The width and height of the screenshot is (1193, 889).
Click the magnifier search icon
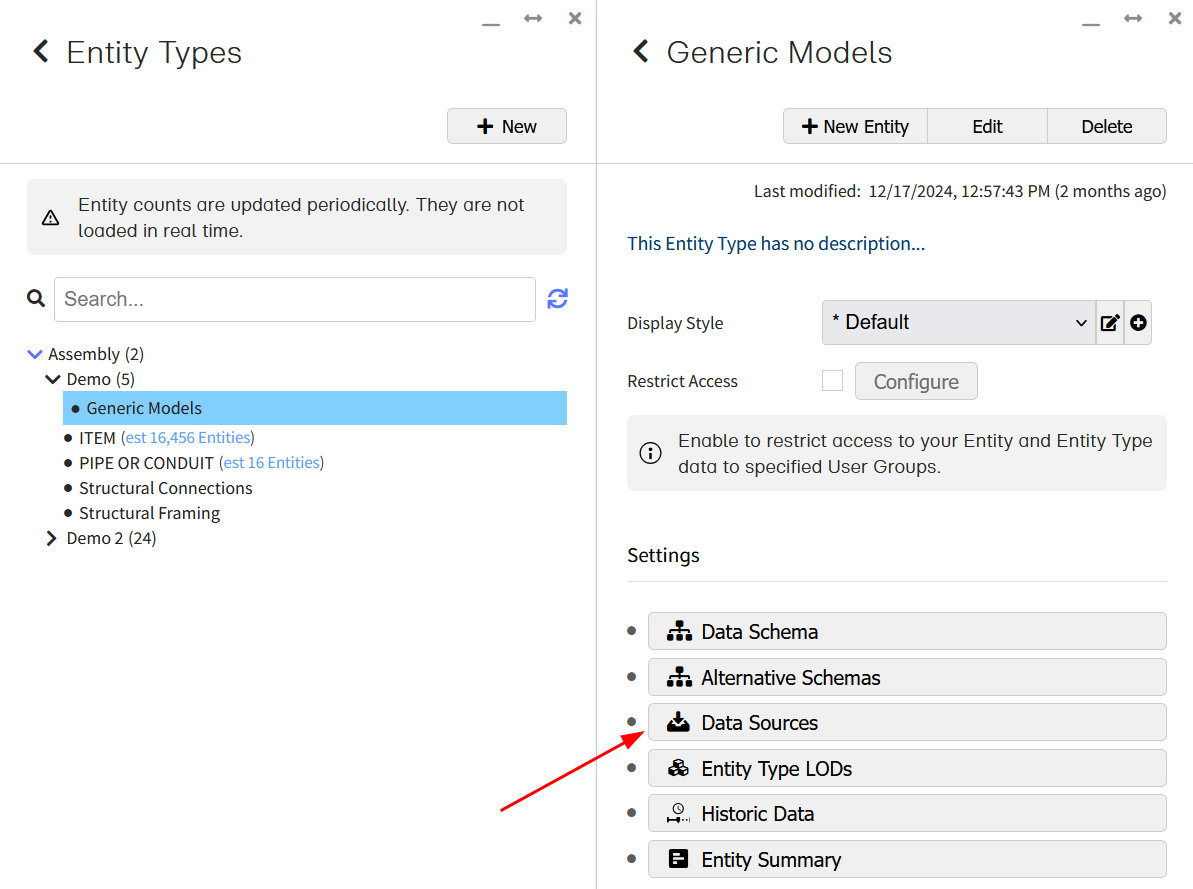36,298
